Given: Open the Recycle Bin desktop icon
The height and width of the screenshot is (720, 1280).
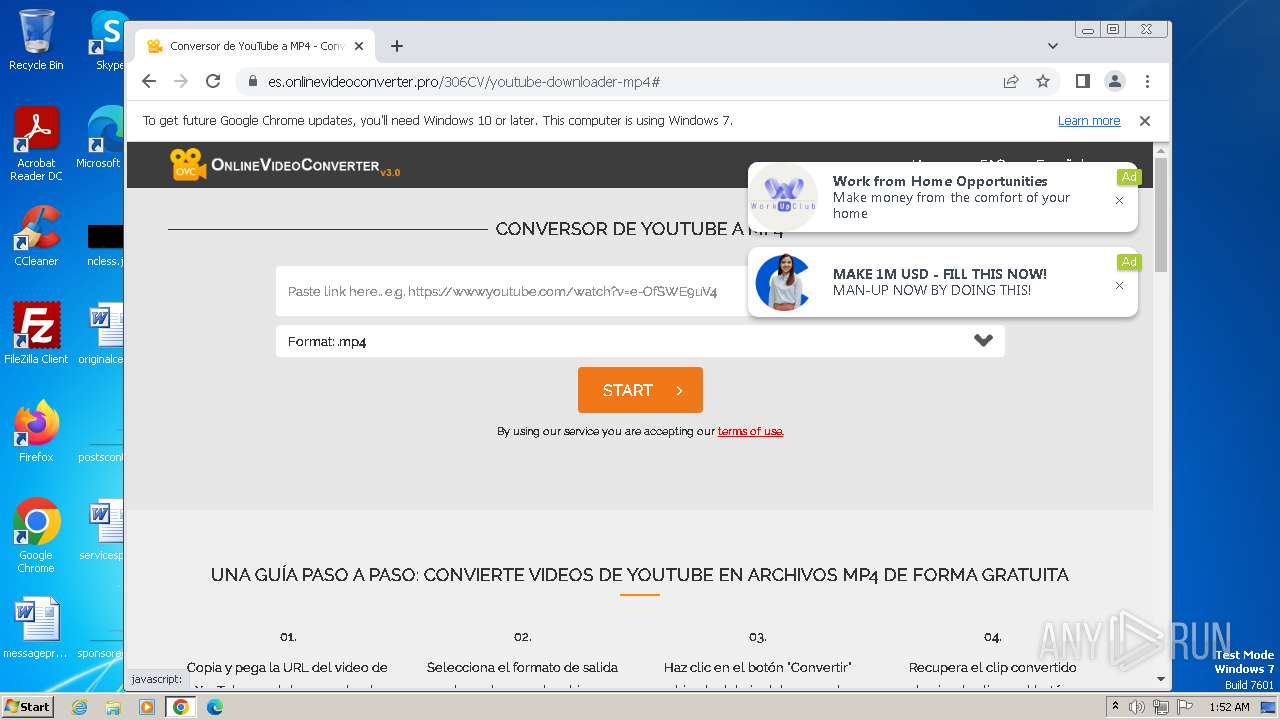Looking at the screenshot, I should pos(36,40).
